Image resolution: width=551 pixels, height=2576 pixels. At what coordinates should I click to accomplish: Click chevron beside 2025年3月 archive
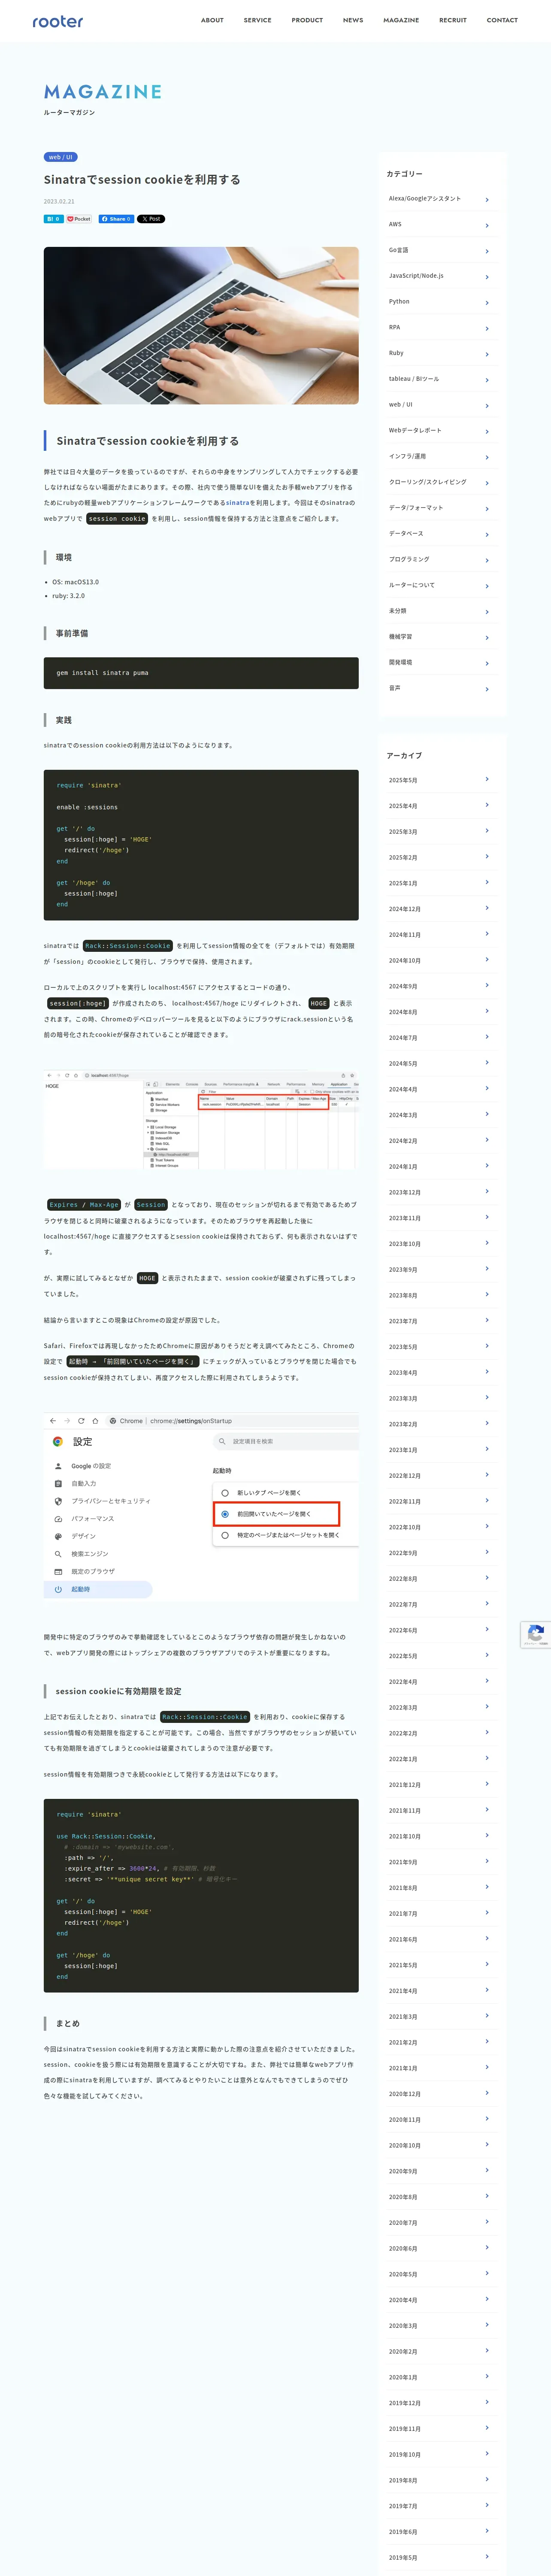click(x=487, y=831)
